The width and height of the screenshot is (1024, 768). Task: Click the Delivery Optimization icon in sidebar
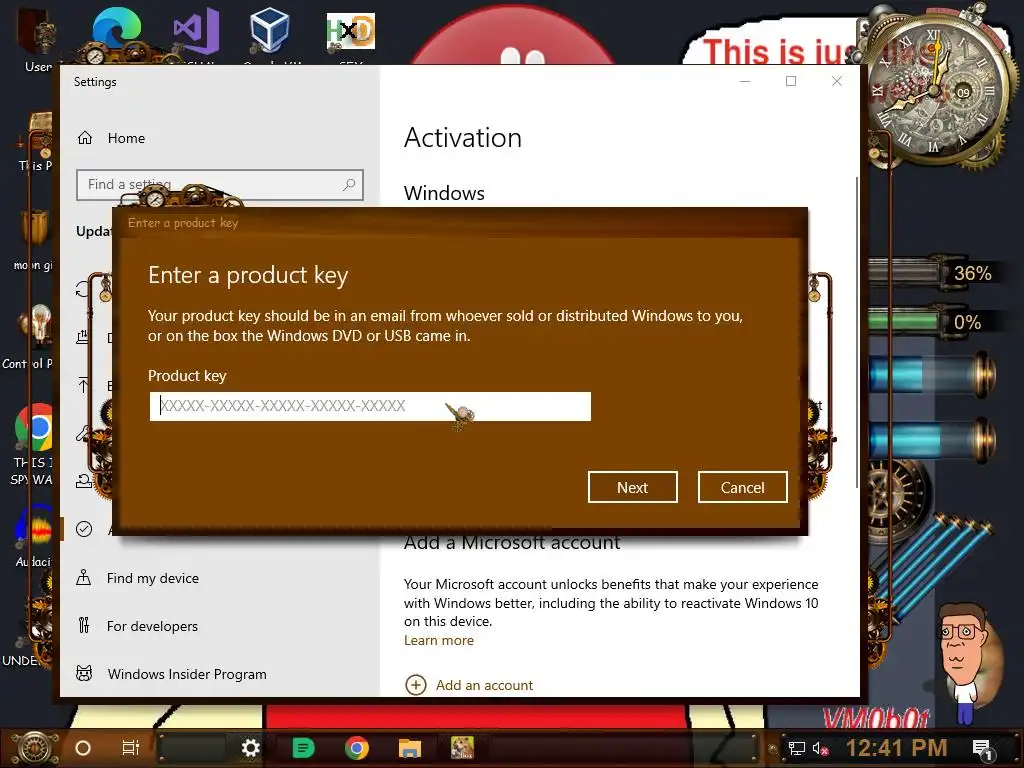tap(82, 337)
